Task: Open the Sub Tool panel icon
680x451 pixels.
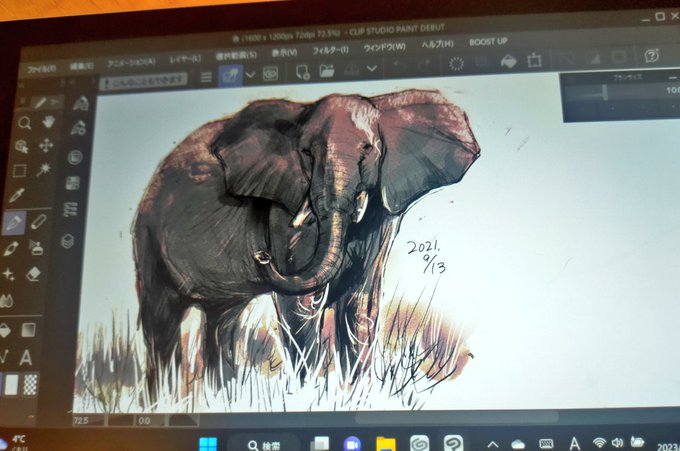Action: [81, 104]
